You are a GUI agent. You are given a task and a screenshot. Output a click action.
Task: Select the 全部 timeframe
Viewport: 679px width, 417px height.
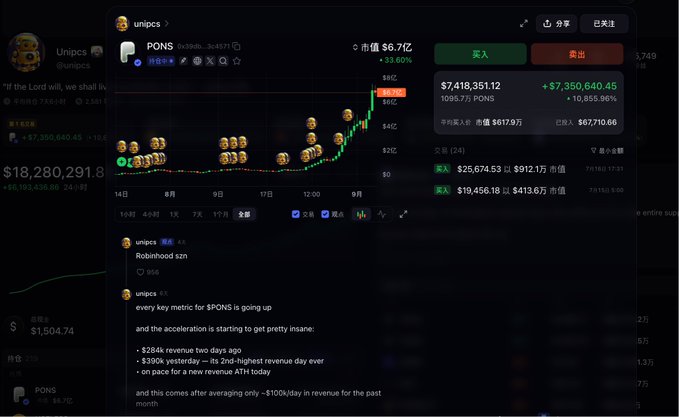click(x=244, y=214)
